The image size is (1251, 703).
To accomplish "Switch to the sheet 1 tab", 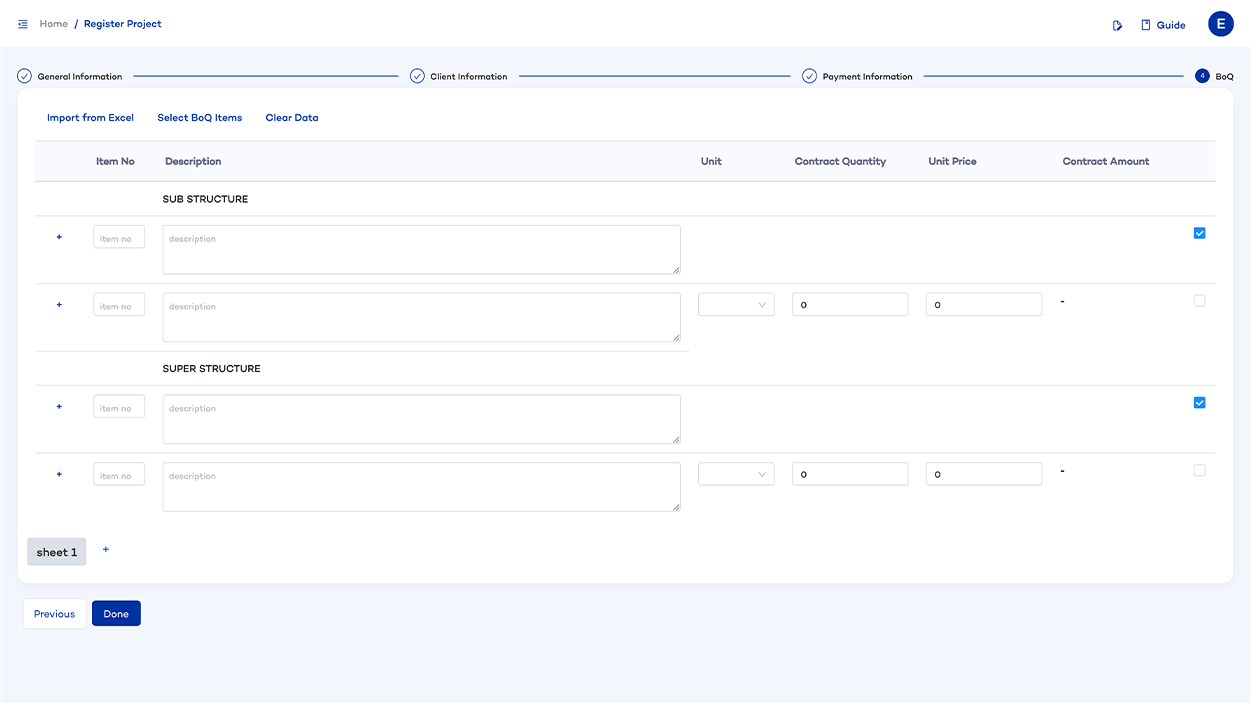I will tap(57, 552).
